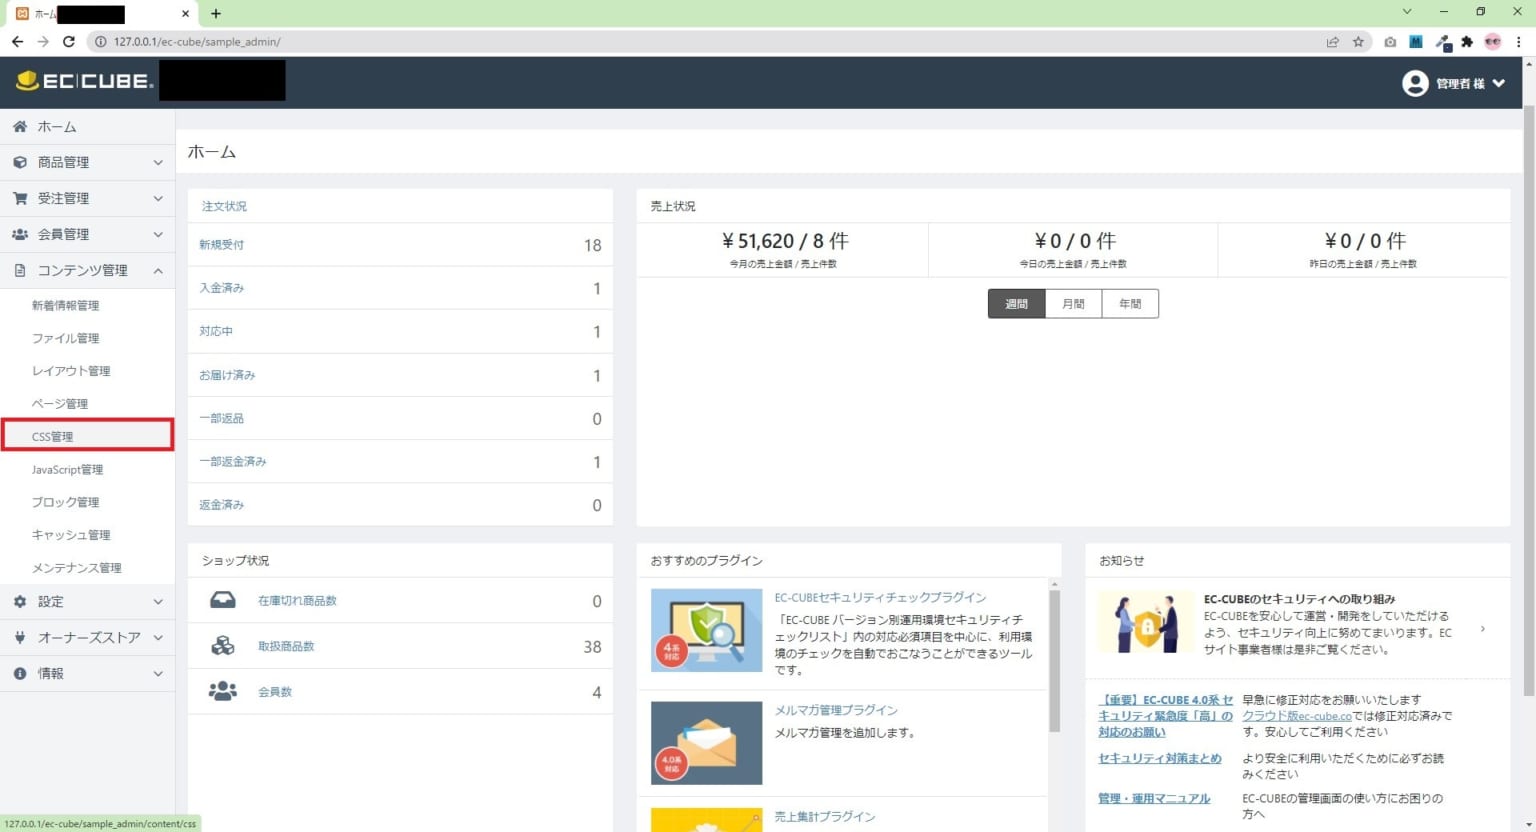Open JavaScript管理 in the content menu

tap(67, 470)
